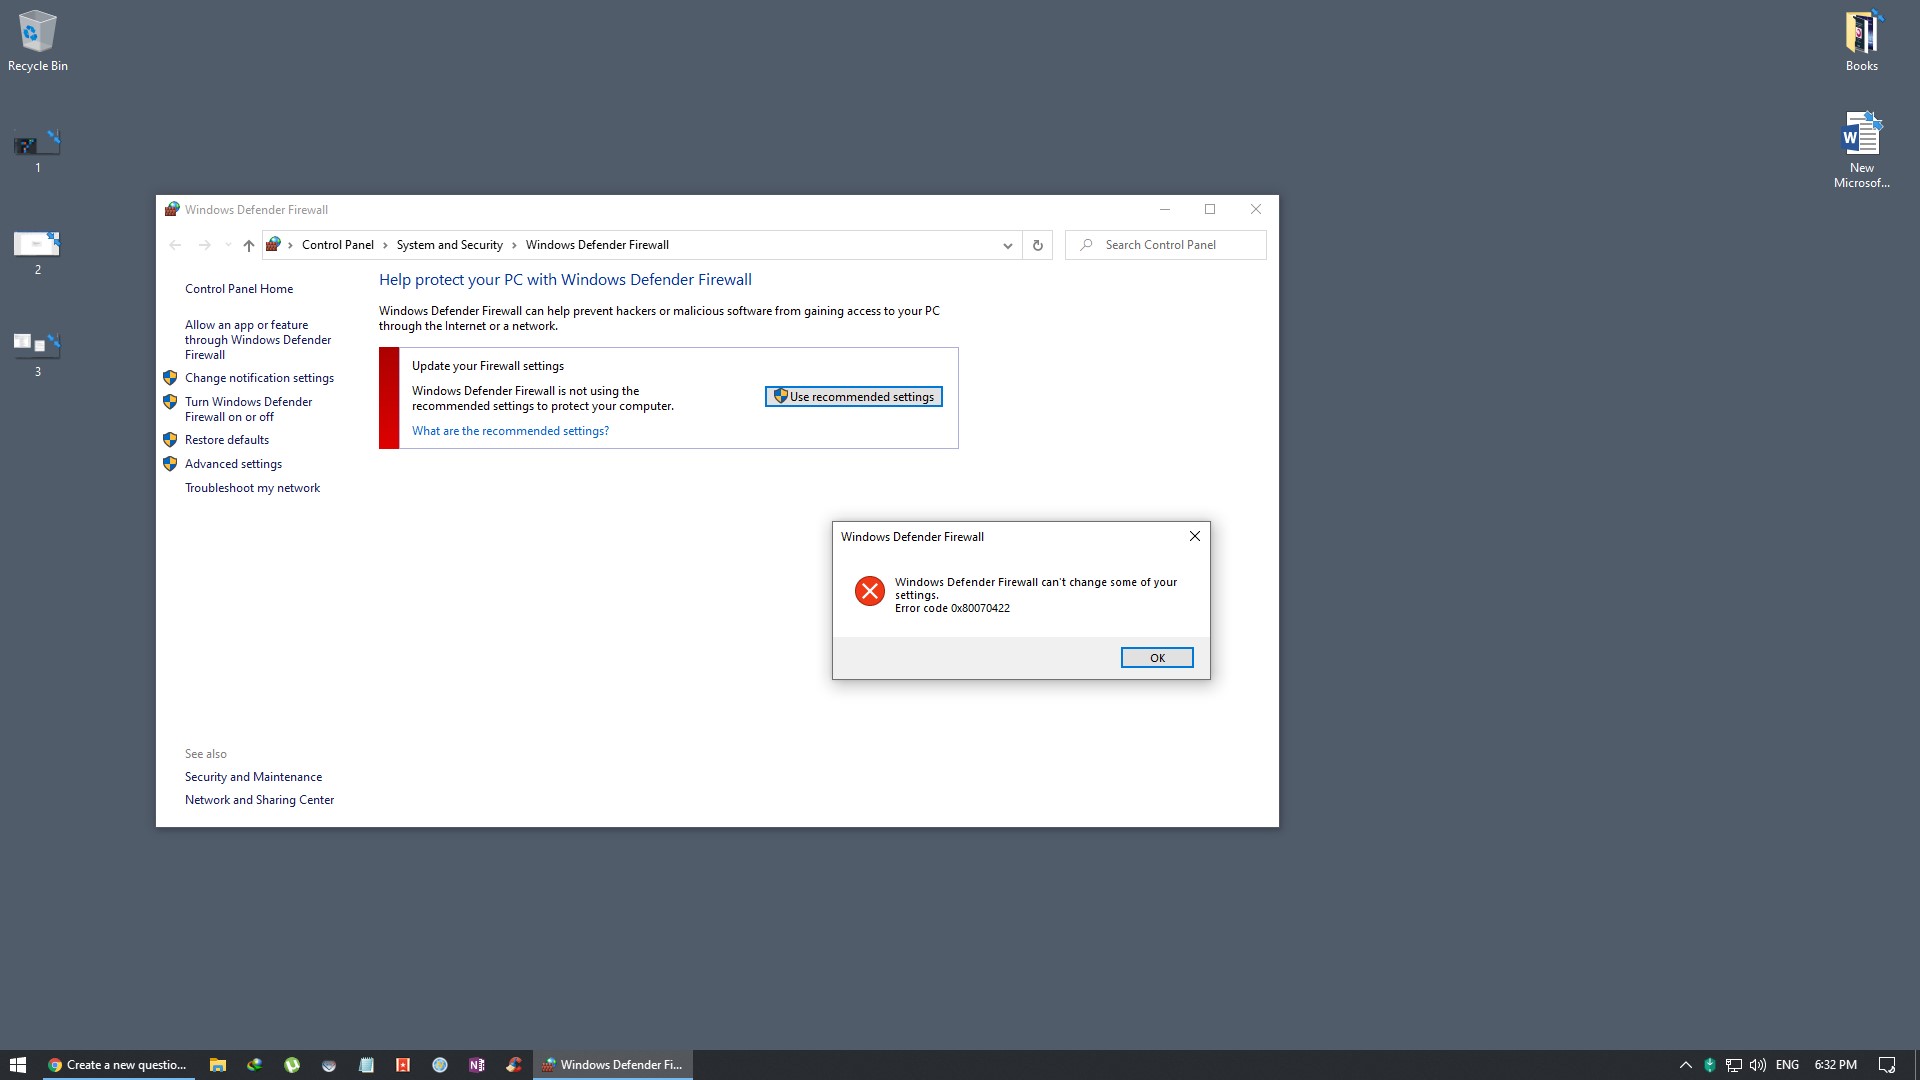Click the Search Control Panel field
The image size is (1920, 1080).
coord(1166,245)
